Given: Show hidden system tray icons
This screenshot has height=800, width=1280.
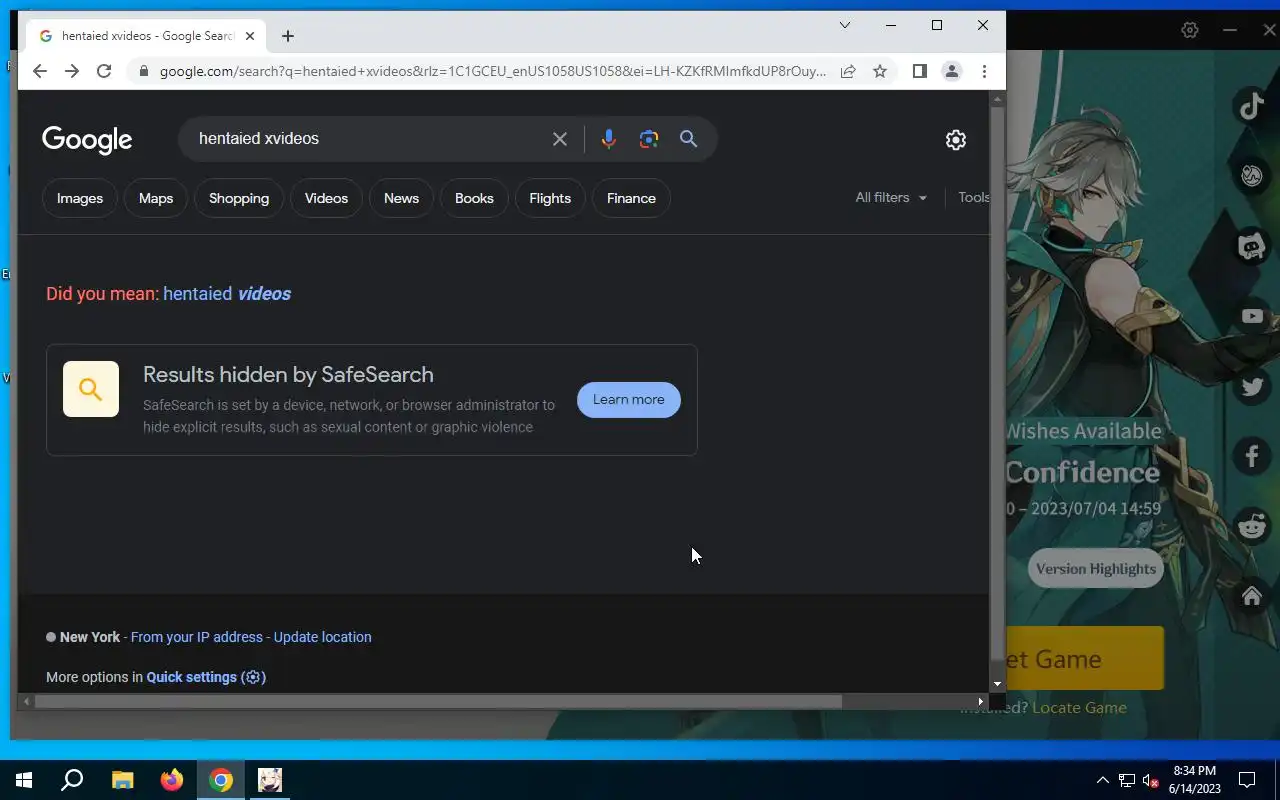Looking at the screenshot, I should coord(1103,780).
